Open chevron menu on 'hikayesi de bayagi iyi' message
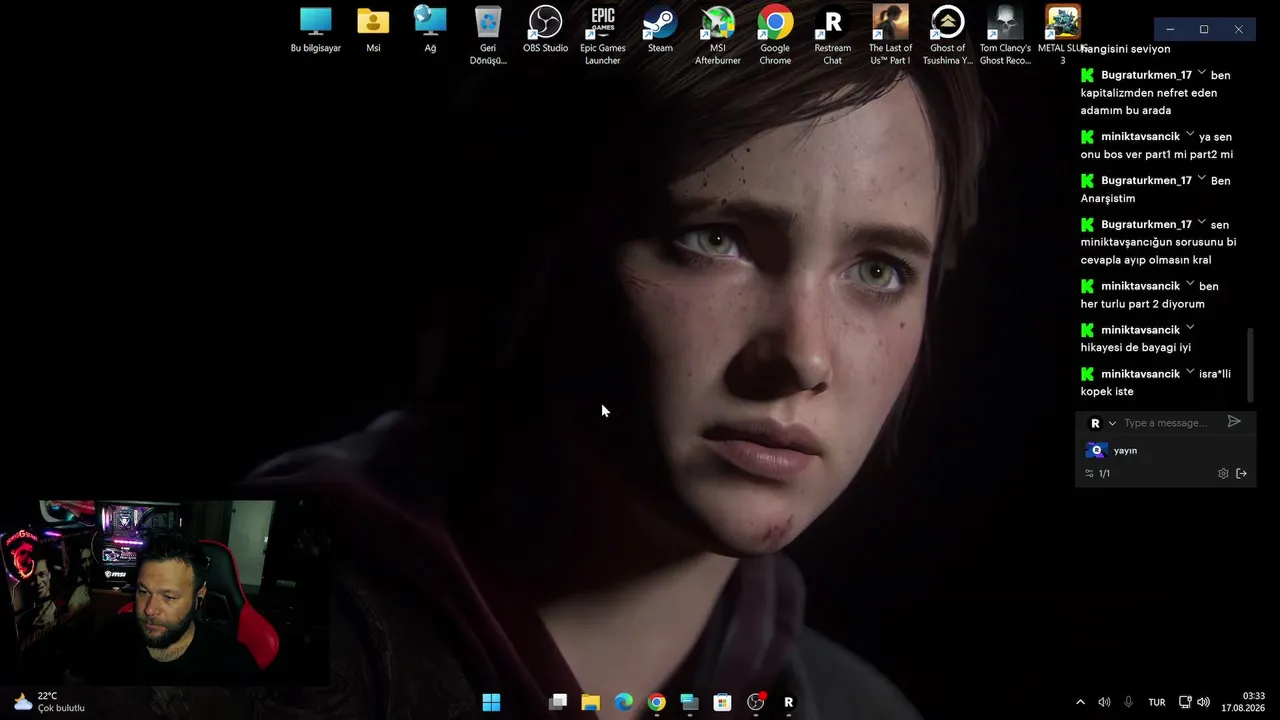The image size is (1280, 720). pyautogui.click(x=1190, y=329)
